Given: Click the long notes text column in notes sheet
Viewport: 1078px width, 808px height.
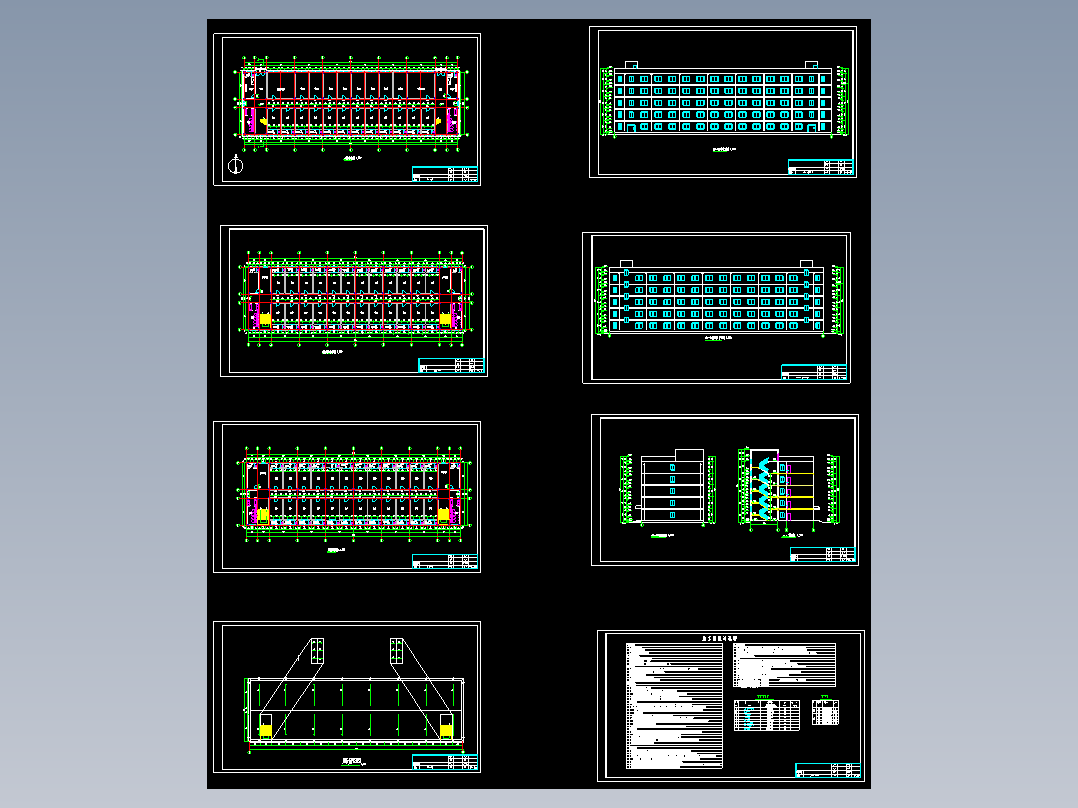Looking at the screenshot, I should pos(674,706).
